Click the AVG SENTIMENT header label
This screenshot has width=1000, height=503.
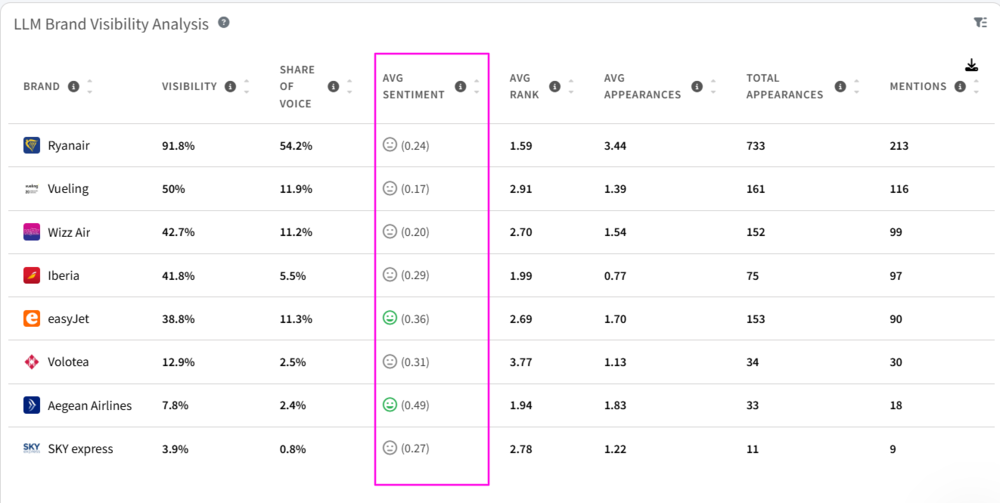pyautogui.click(x=413, y=86)
